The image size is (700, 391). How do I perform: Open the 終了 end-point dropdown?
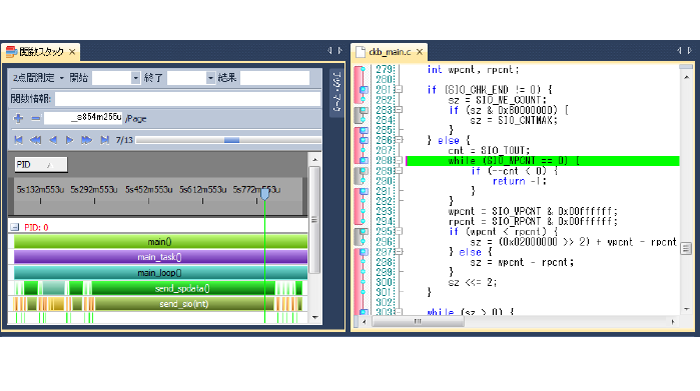pyautogui.click(x=210, y=78)
